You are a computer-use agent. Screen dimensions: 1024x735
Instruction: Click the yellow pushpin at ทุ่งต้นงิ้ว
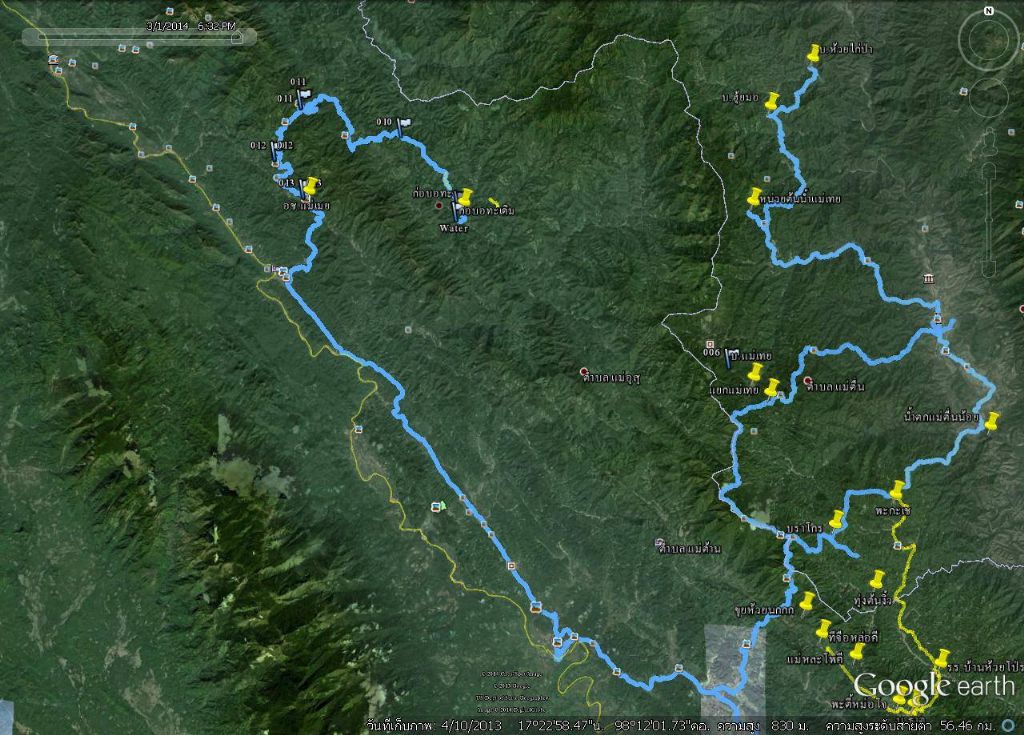pyautogui.click(x=878, y=579)
